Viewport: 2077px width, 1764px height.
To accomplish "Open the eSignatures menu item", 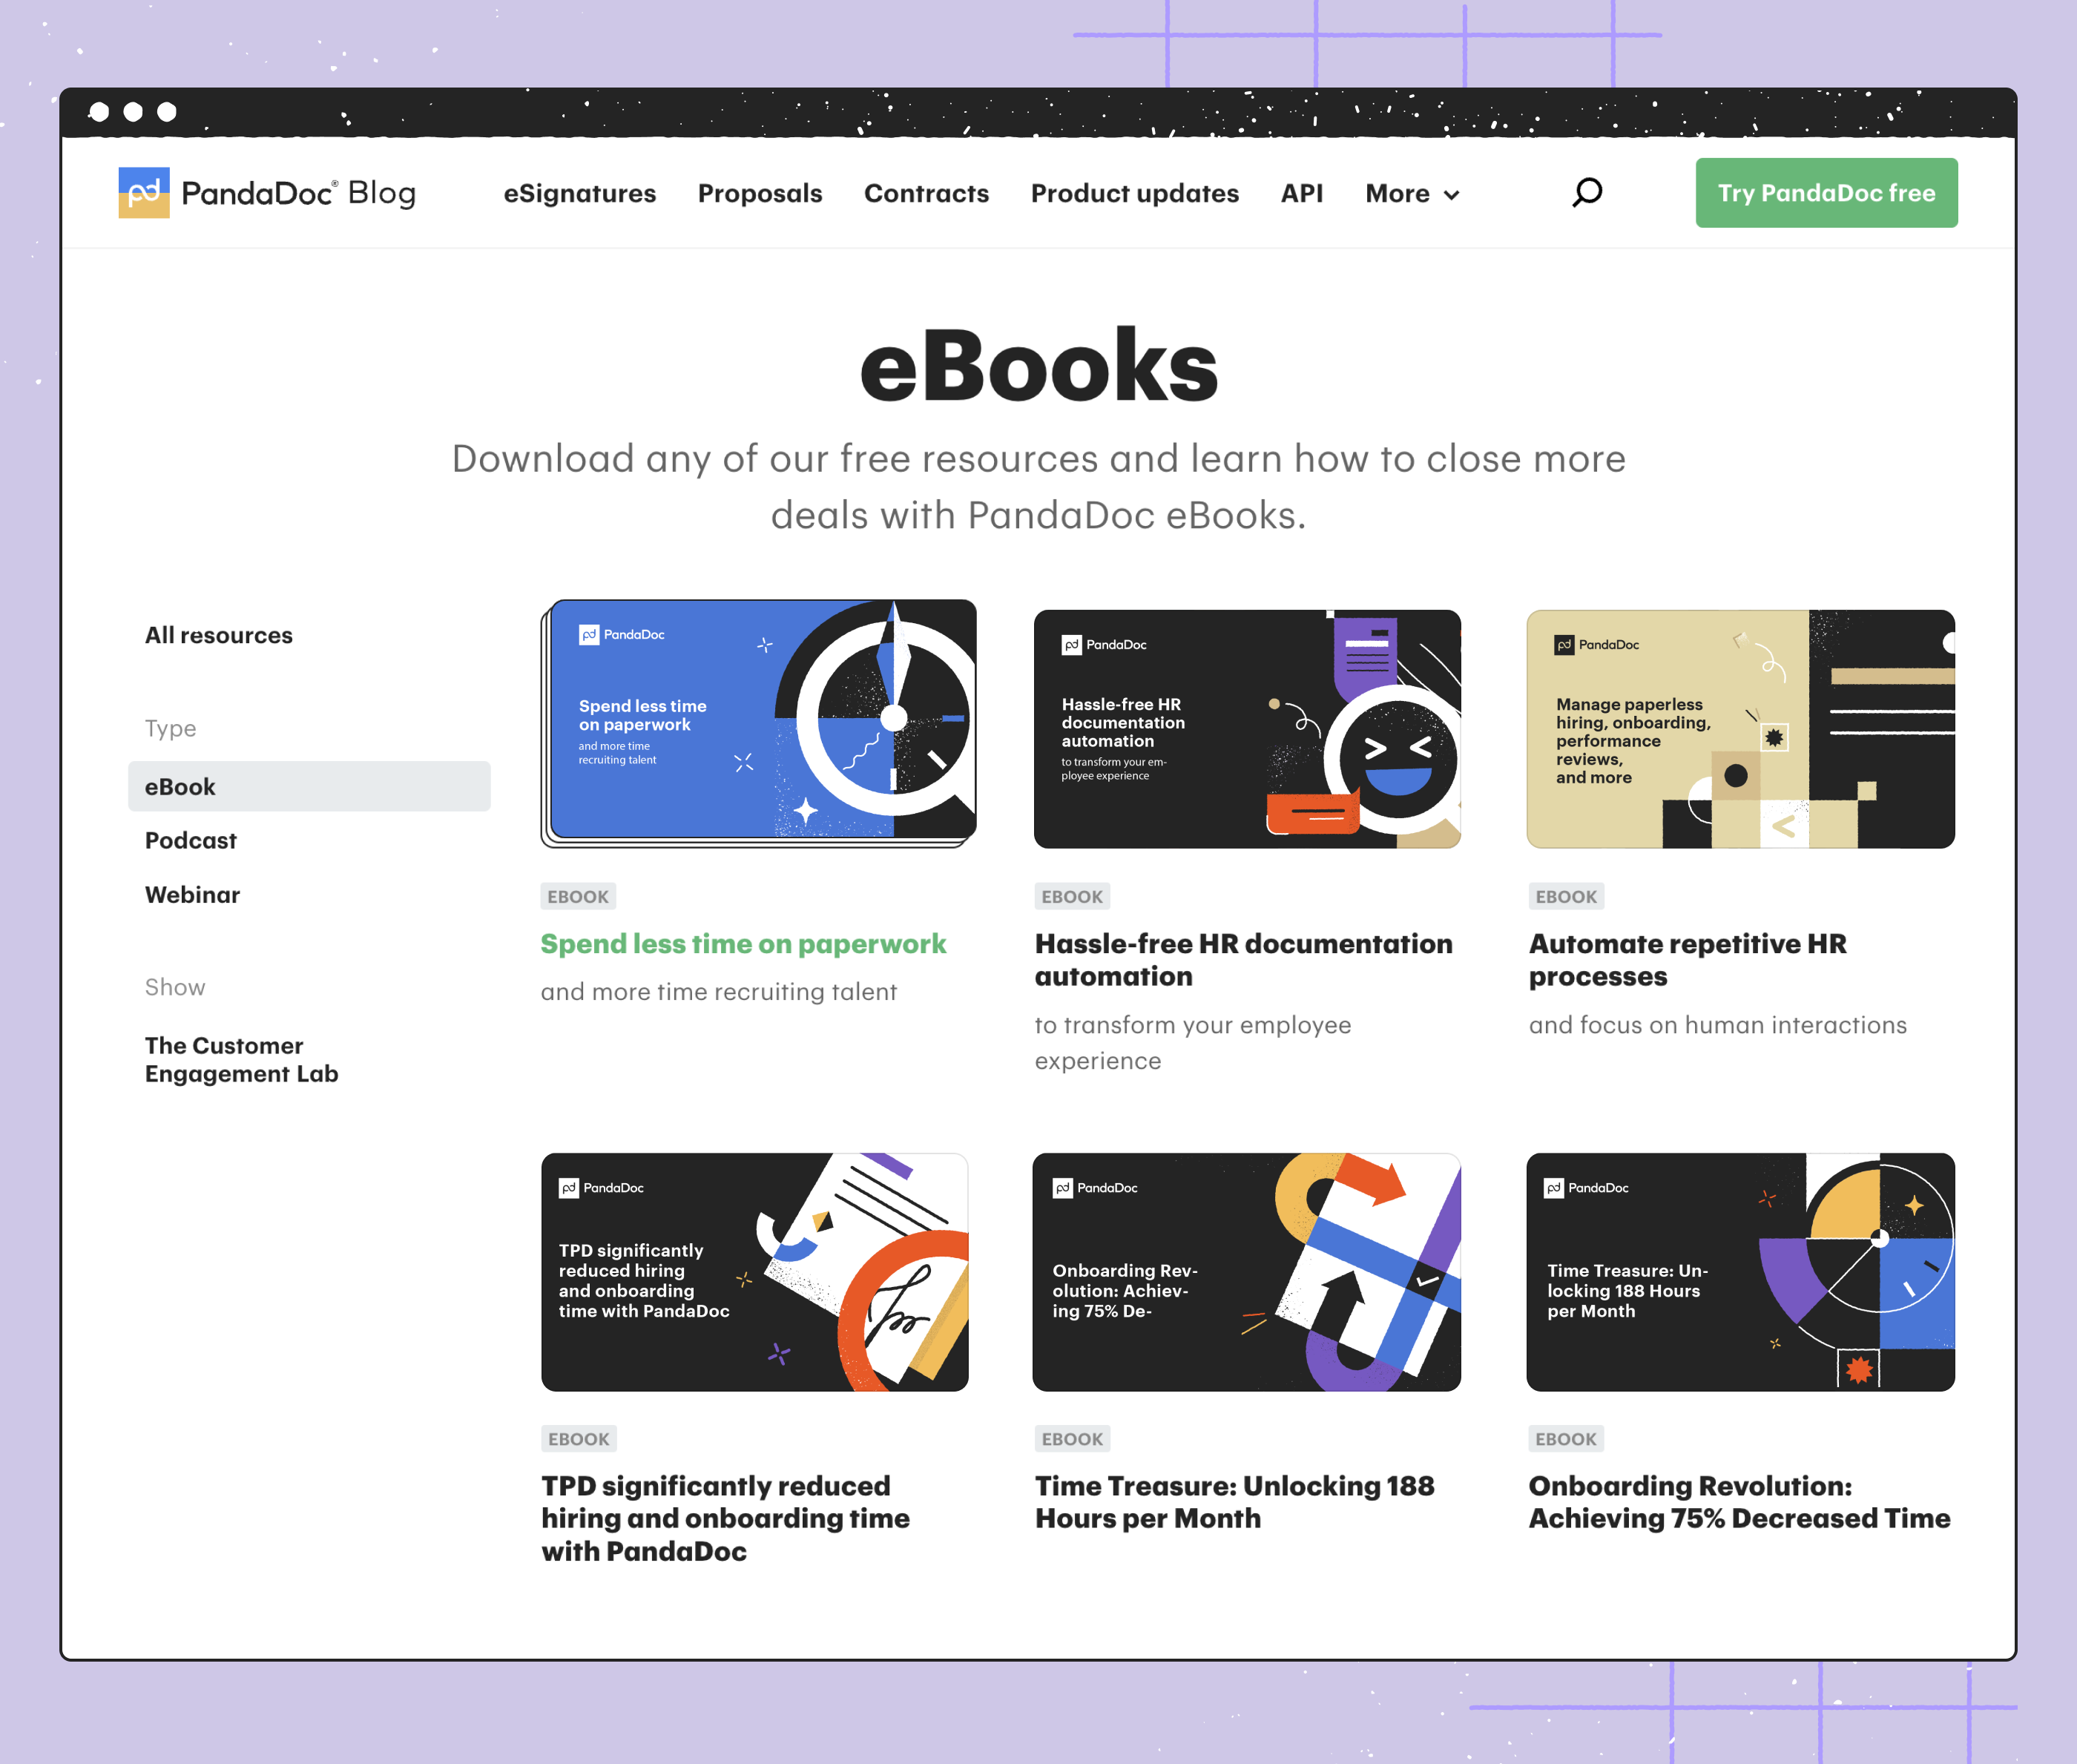I will (579, 193).
